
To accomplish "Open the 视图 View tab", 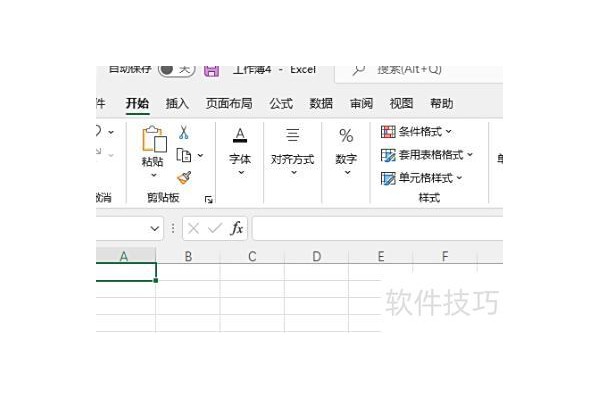I will point(401,104).
